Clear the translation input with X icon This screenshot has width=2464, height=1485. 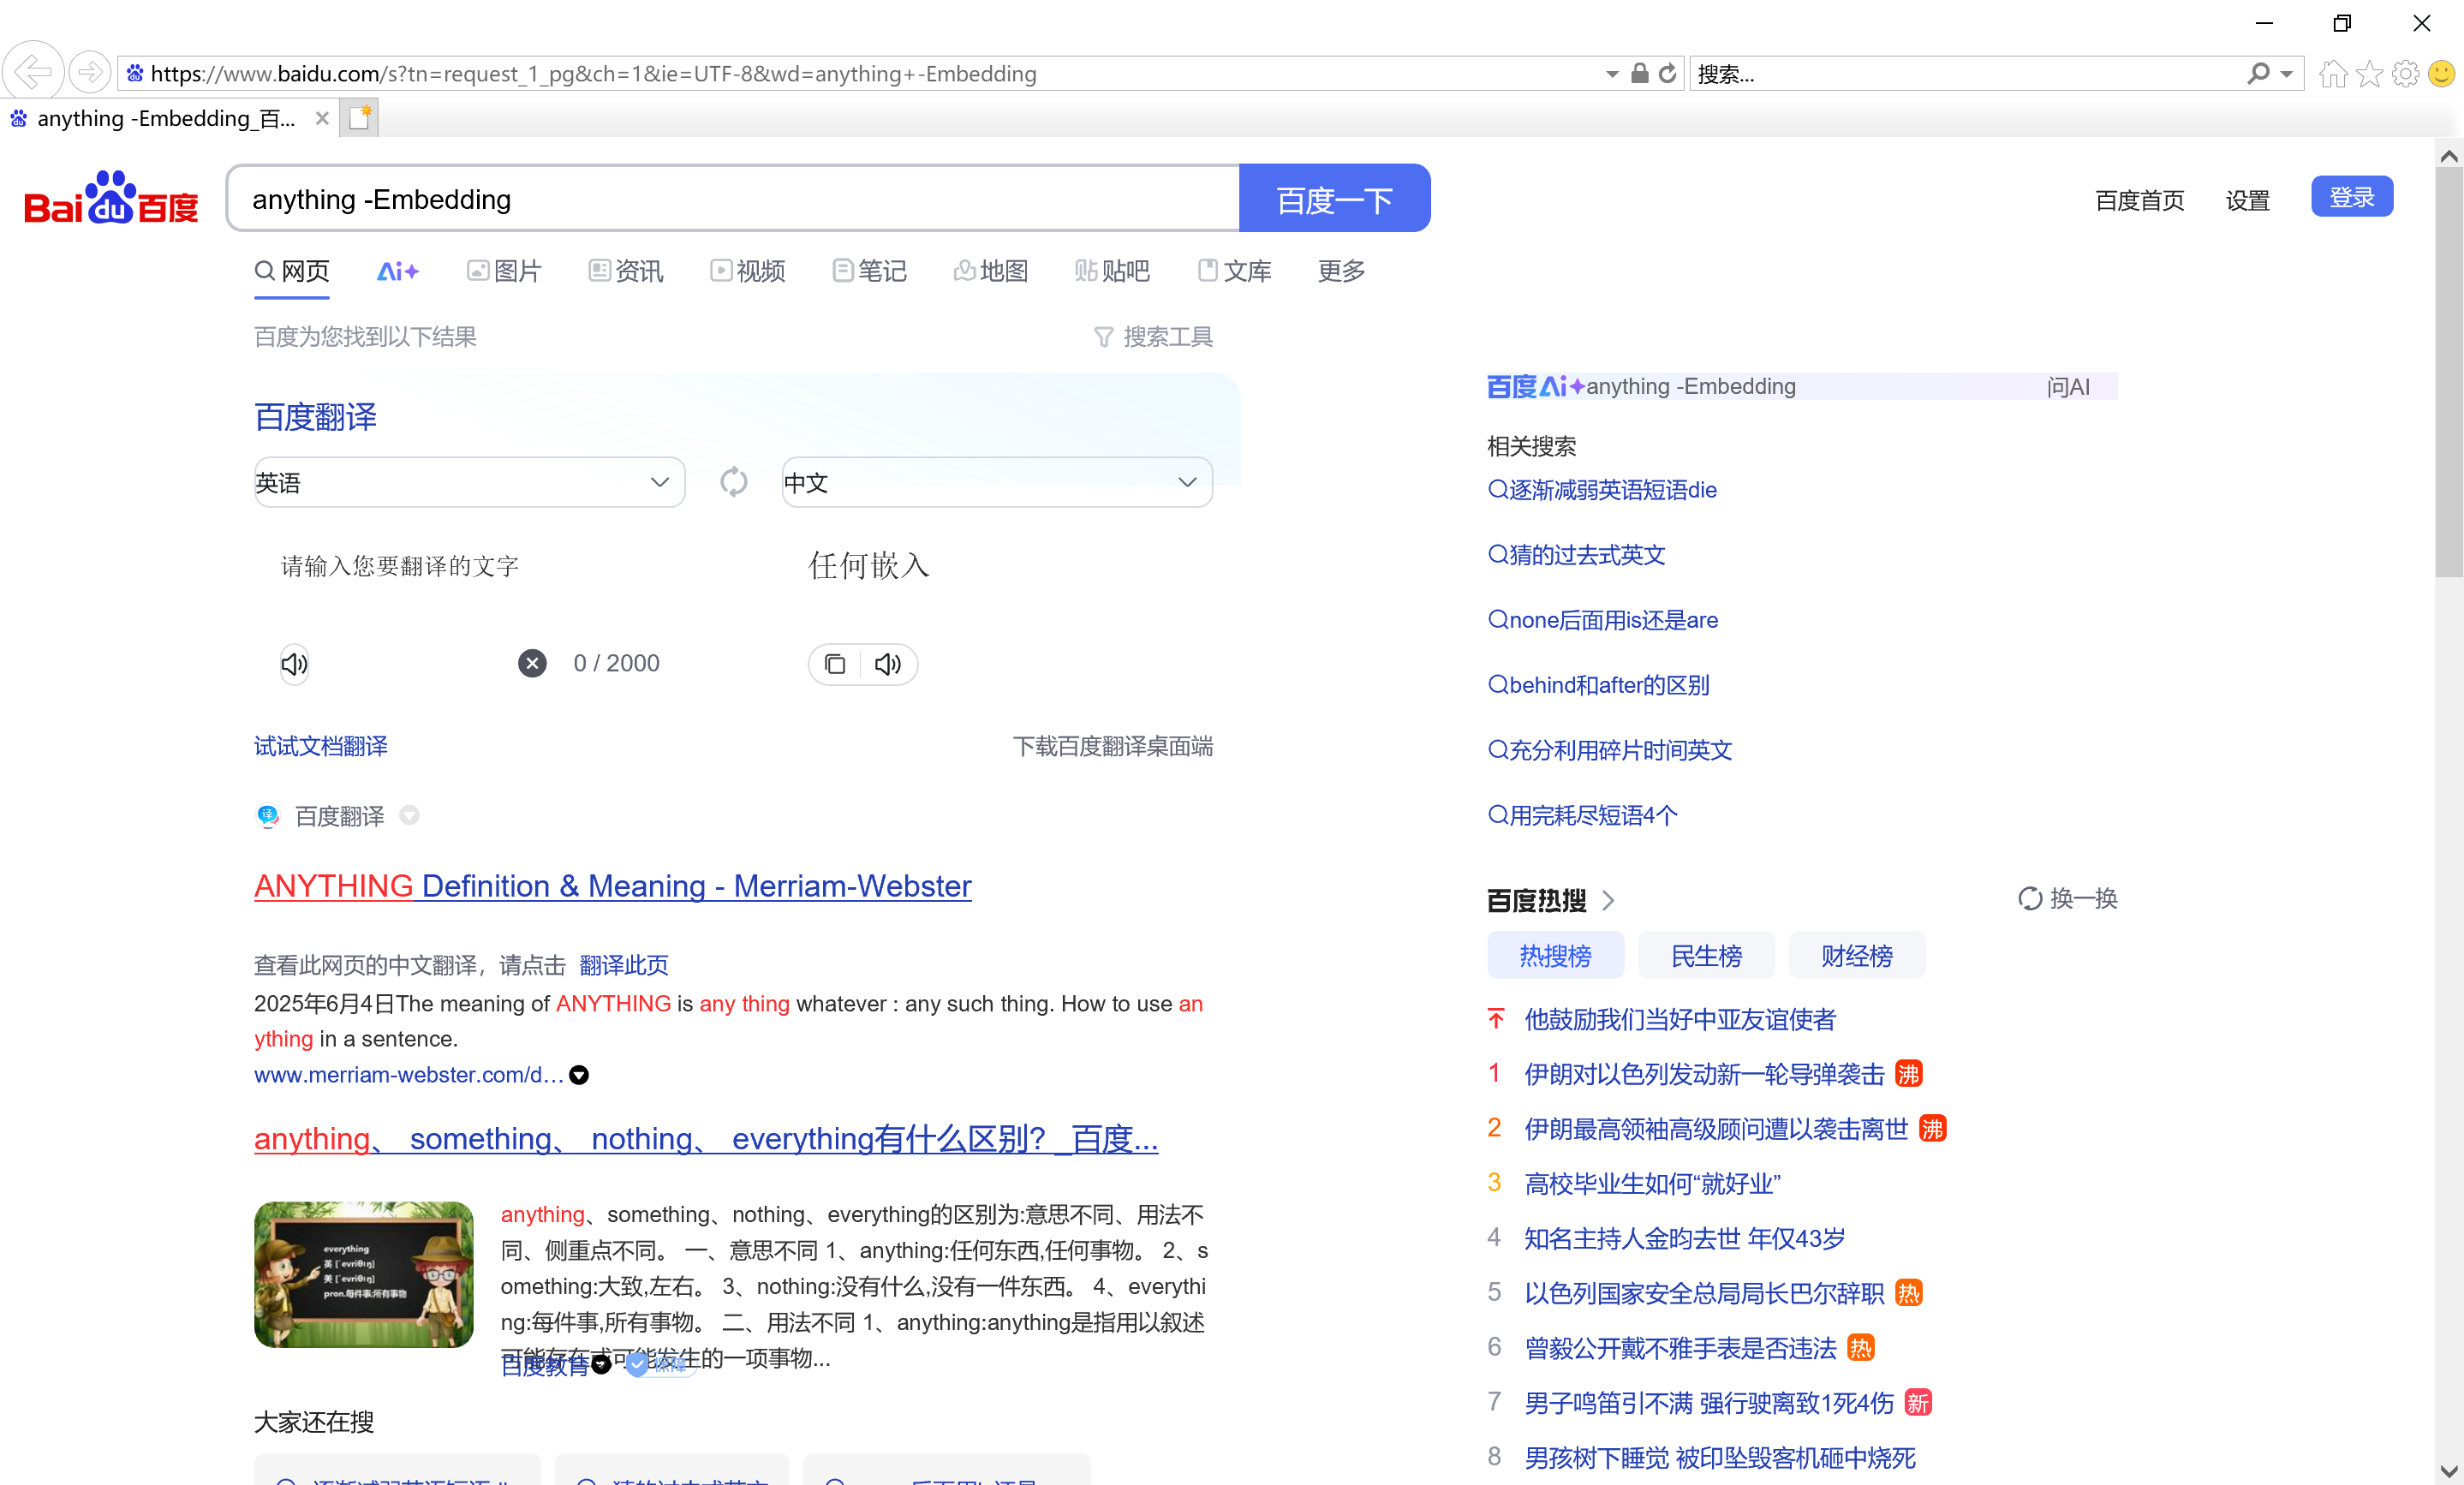pos(532,663)
